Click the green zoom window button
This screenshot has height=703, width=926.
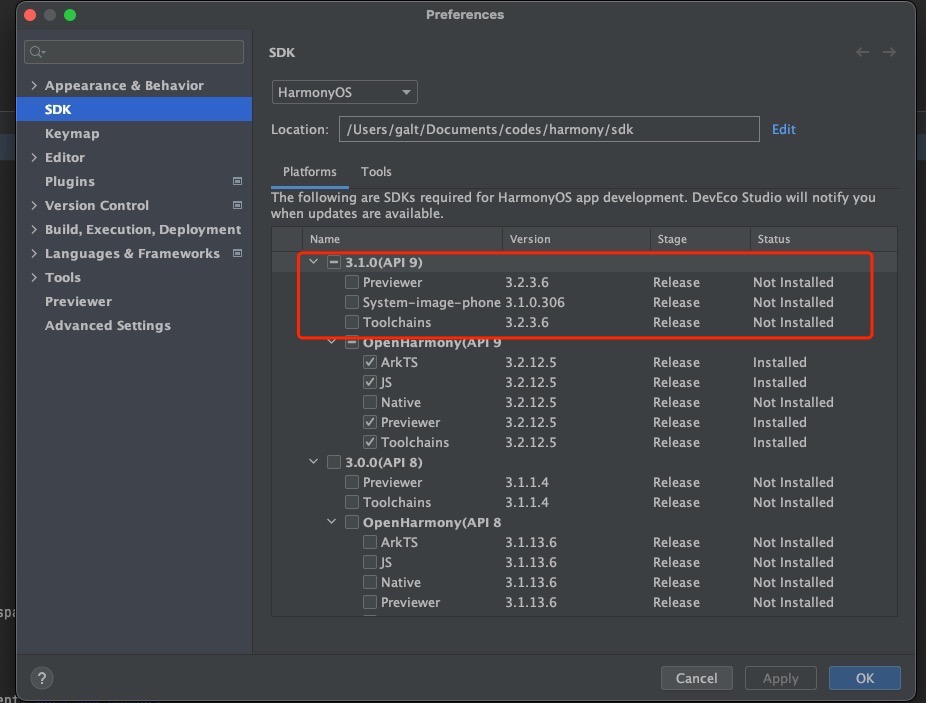[70, 15]
